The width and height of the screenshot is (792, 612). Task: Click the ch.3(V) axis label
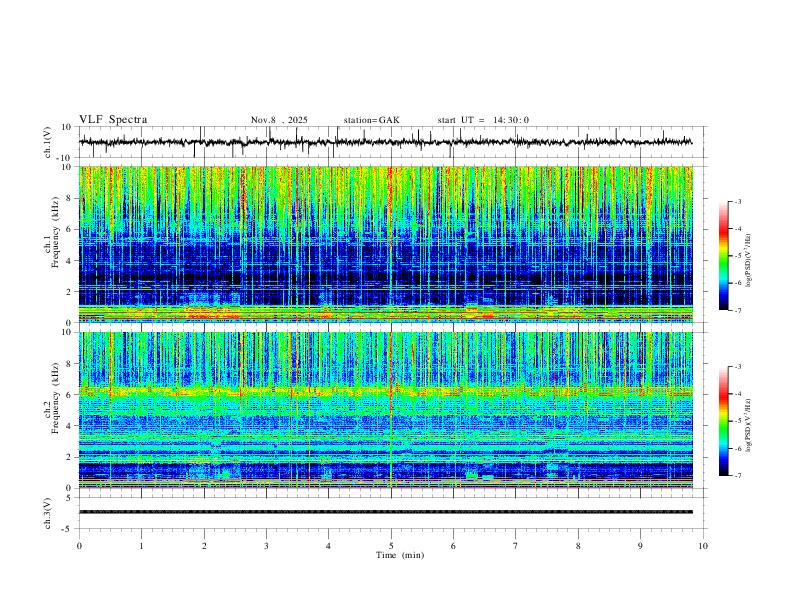pos(48,514)
